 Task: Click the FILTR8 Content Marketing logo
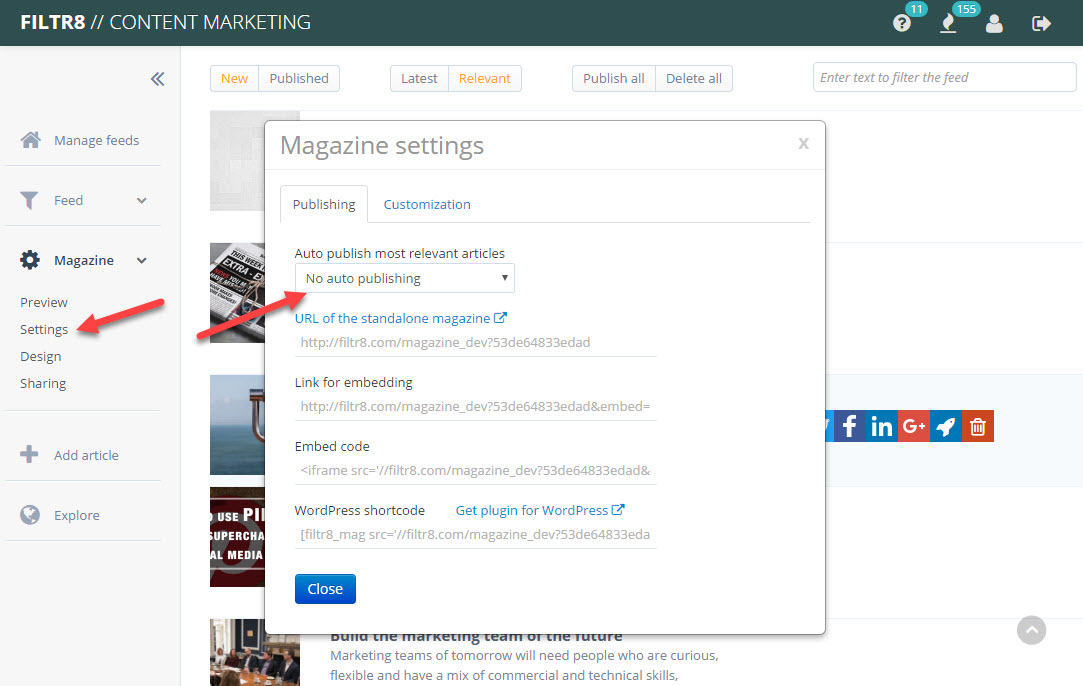coord(166,22)
